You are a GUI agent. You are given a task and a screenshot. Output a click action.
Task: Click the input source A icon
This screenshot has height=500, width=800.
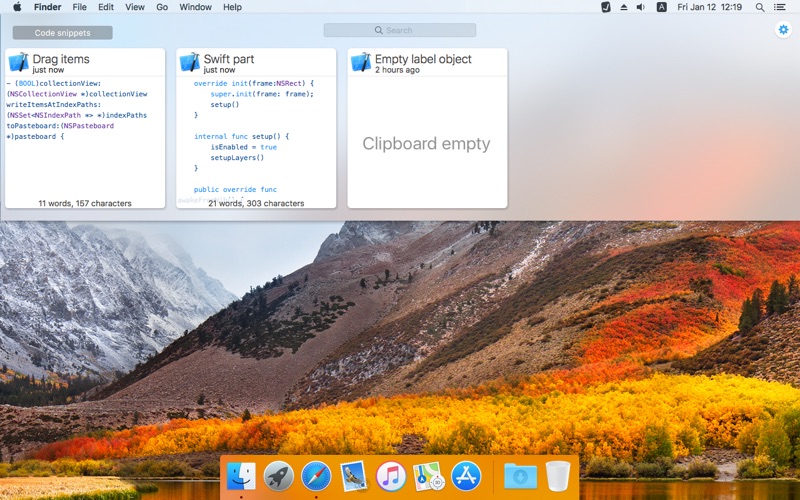661,7
